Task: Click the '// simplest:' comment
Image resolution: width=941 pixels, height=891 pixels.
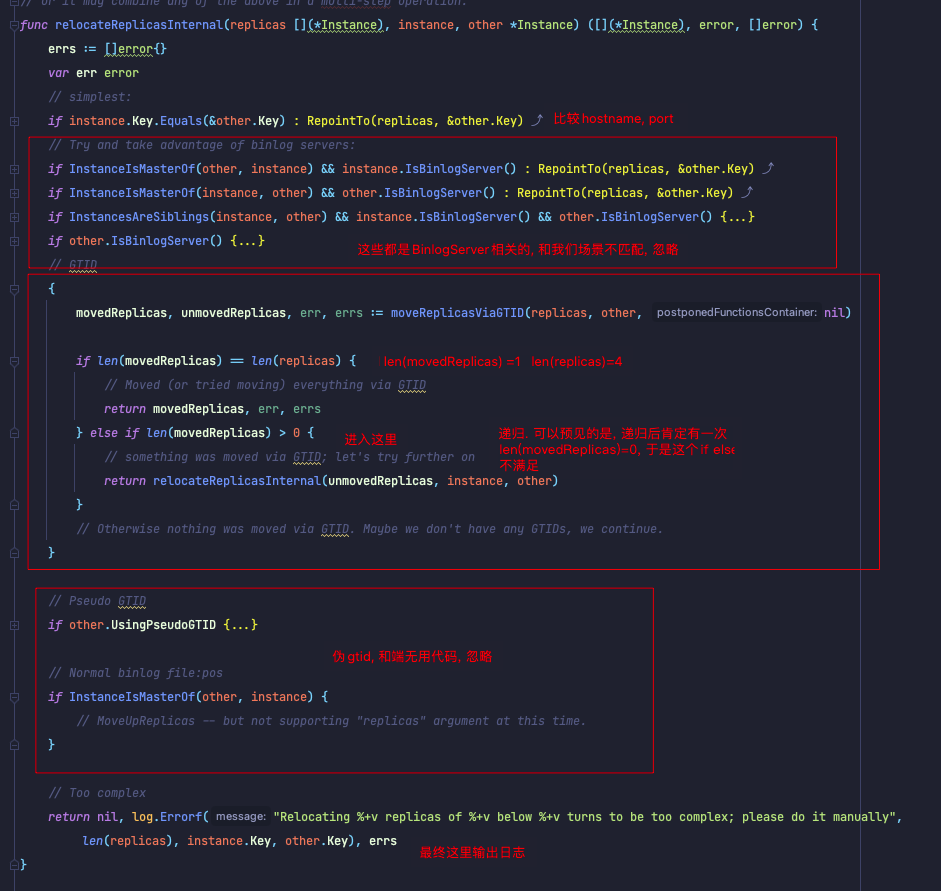Action: click(89, 97)
